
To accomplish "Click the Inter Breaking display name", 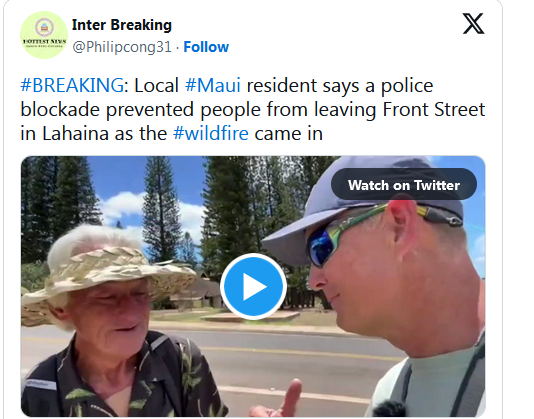I will point(122,25).
